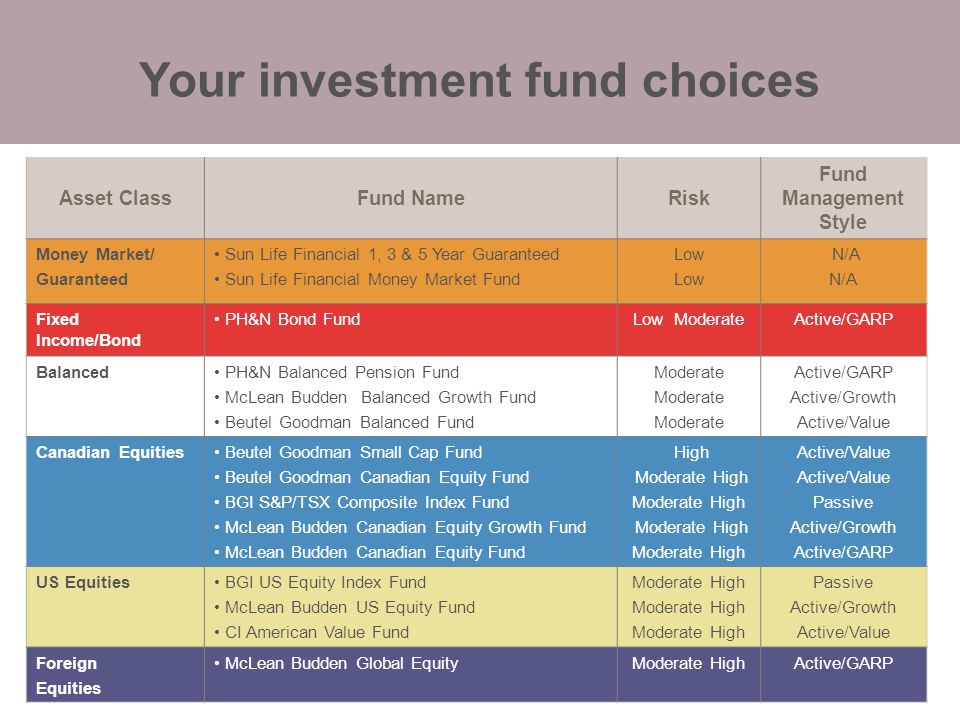Select the Fixed Income/Bond row label
This screenshot has width=960, height=720.
tap(88, 329)
